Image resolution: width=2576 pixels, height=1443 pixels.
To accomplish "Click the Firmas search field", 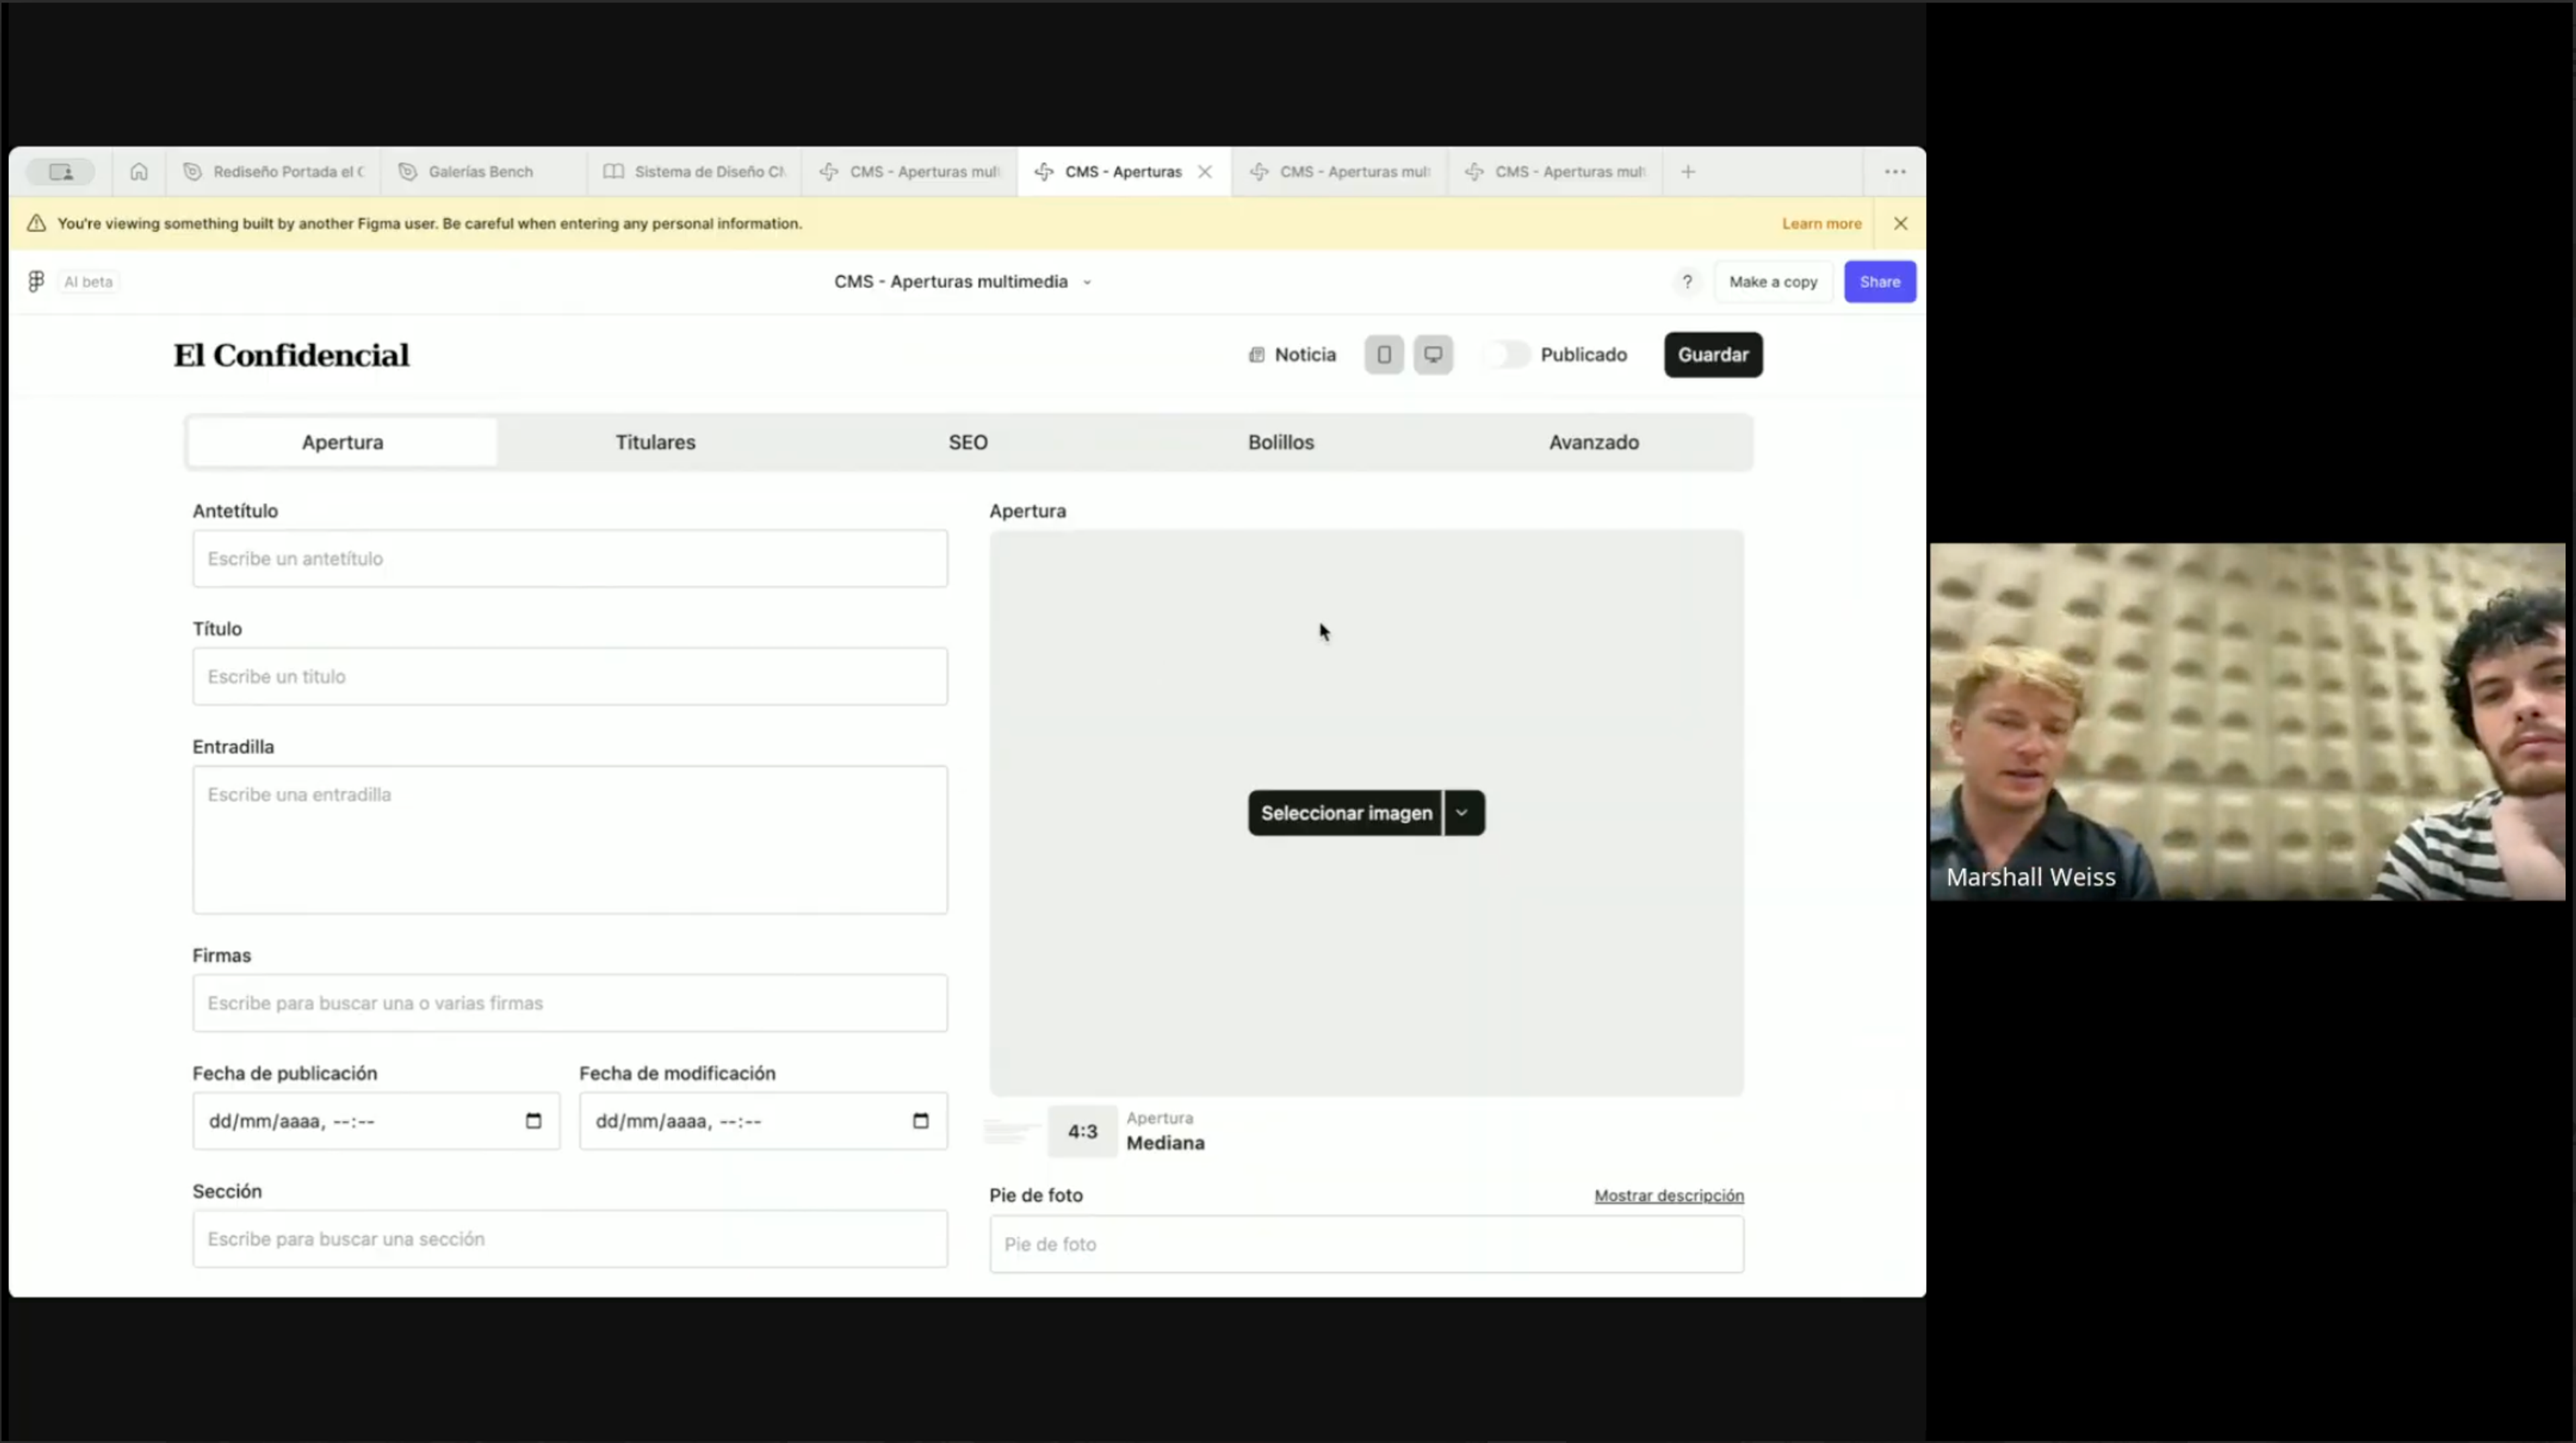I will [570, 1003].
